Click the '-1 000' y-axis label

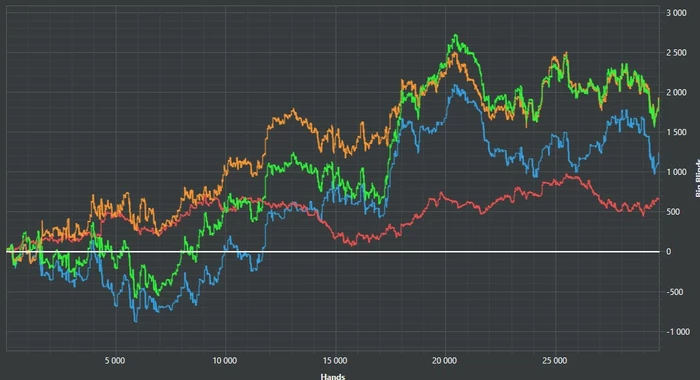pyautogui.click(x=678, y=332)
